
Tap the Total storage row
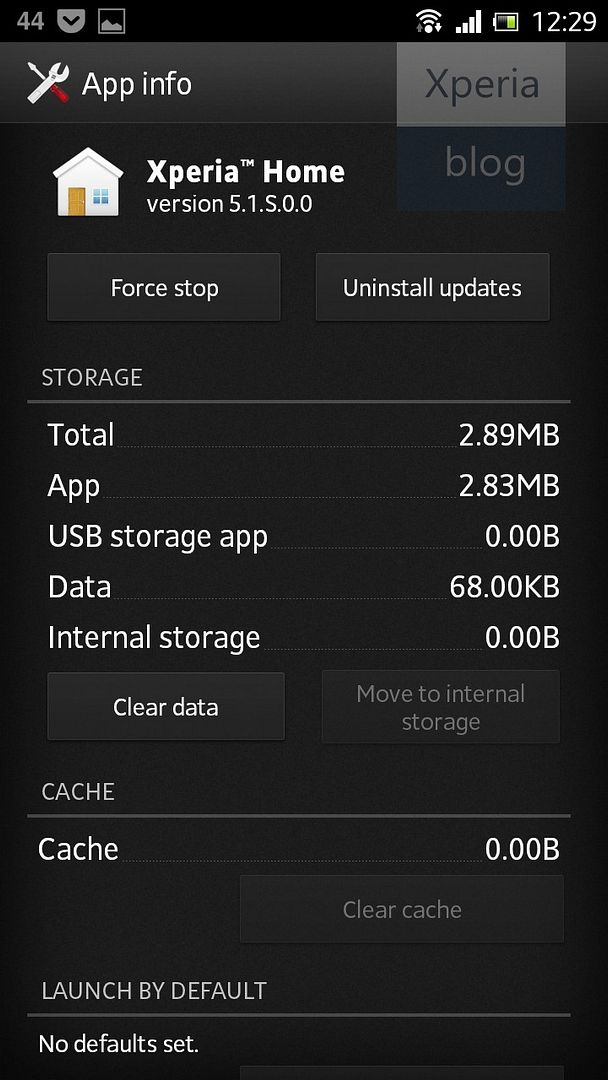(x=303, y=435)
